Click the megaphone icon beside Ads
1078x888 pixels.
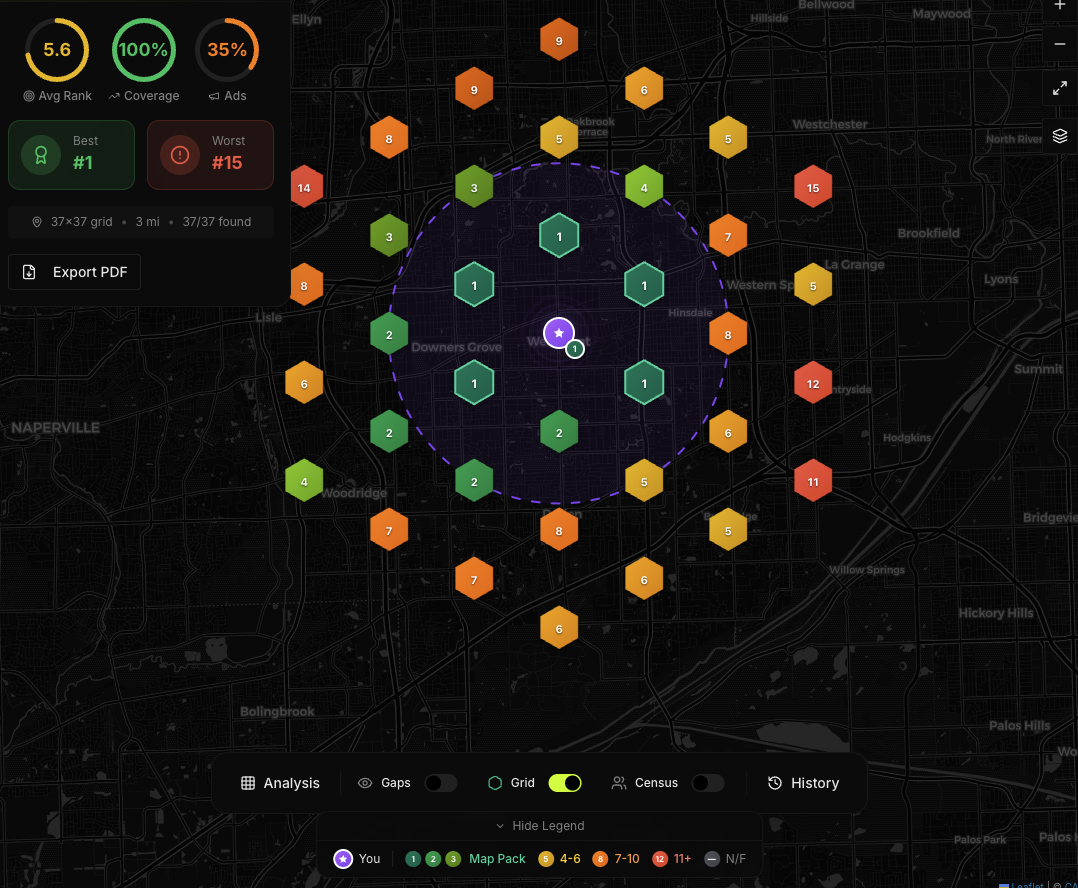point(214,96)
